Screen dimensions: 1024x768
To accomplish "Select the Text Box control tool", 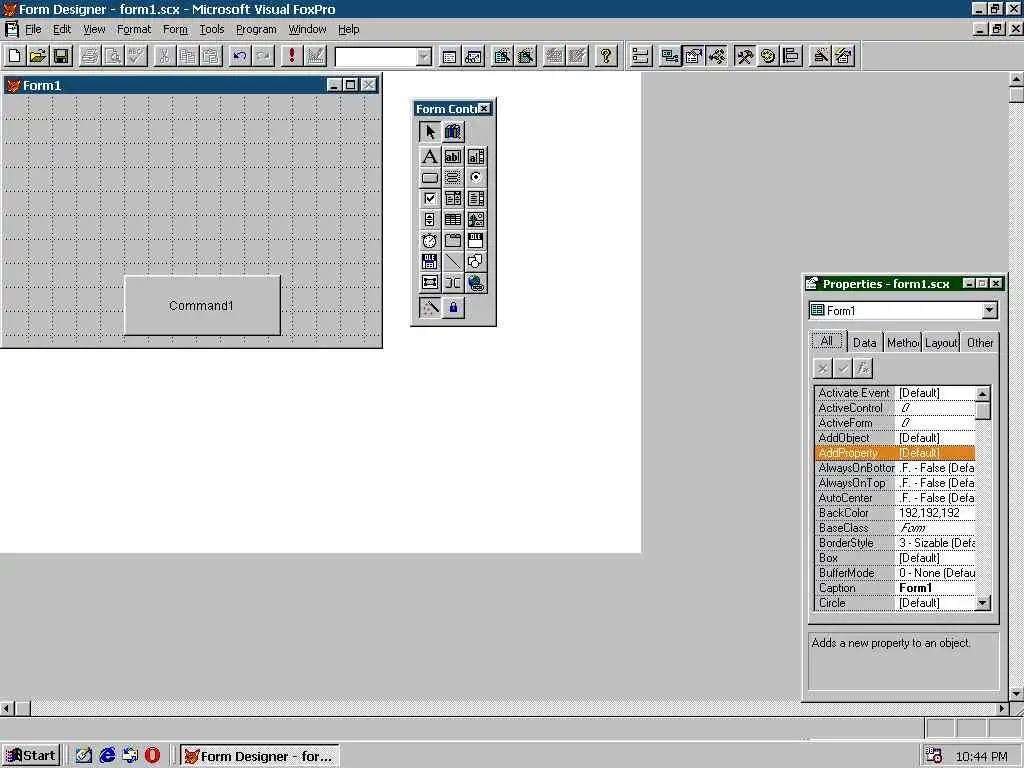I will [453, 157].
